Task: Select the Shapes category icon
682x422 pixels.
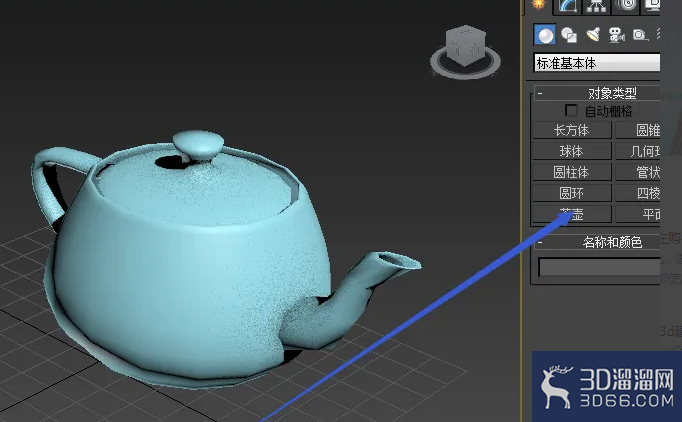Action: point(568,35)
